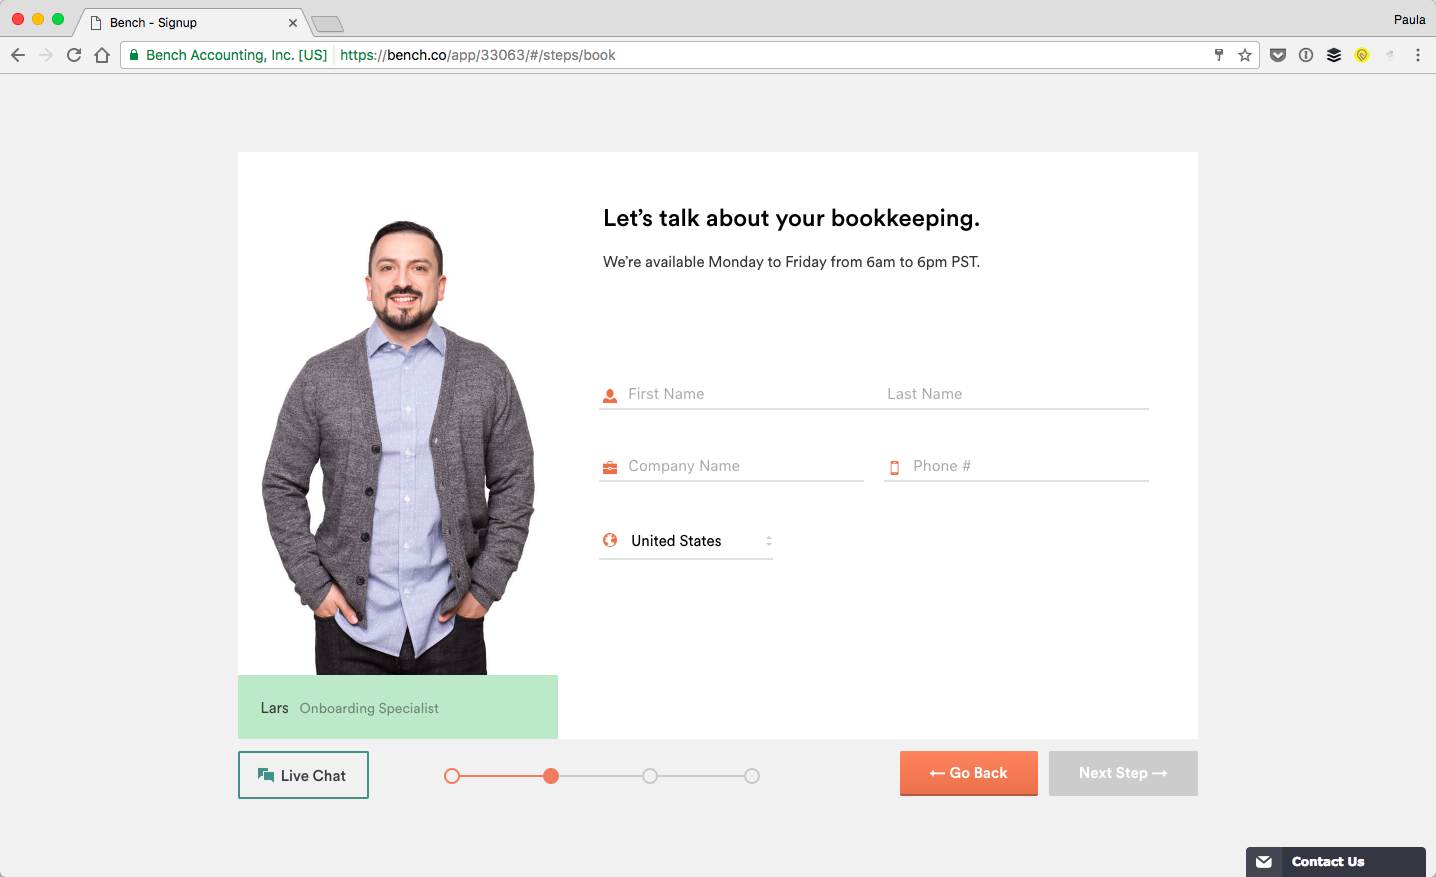This screenshot has height=877, width=1436.
Task: Select the last step circle in the progress bar
Action: 751,775
